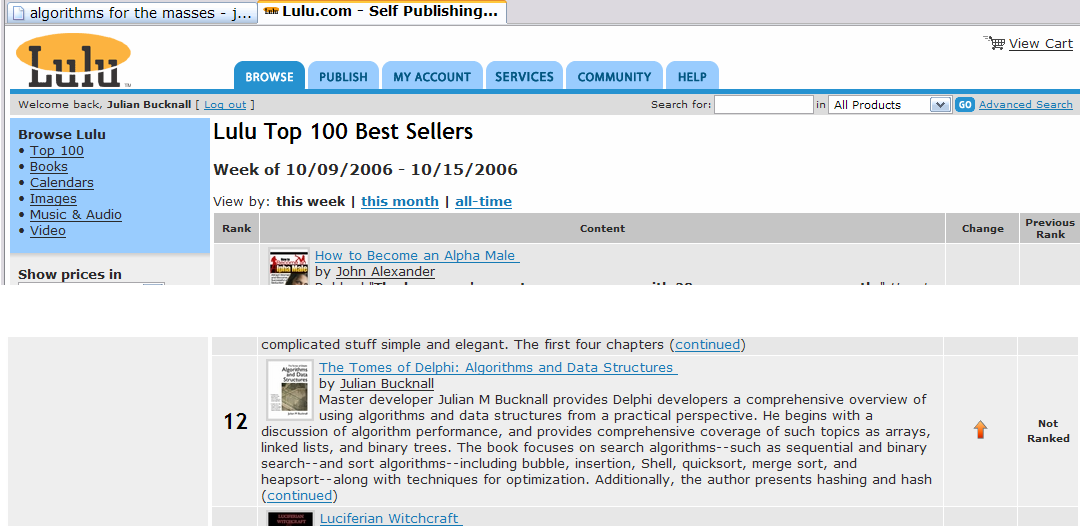Click the Content column header

[602, 228]
